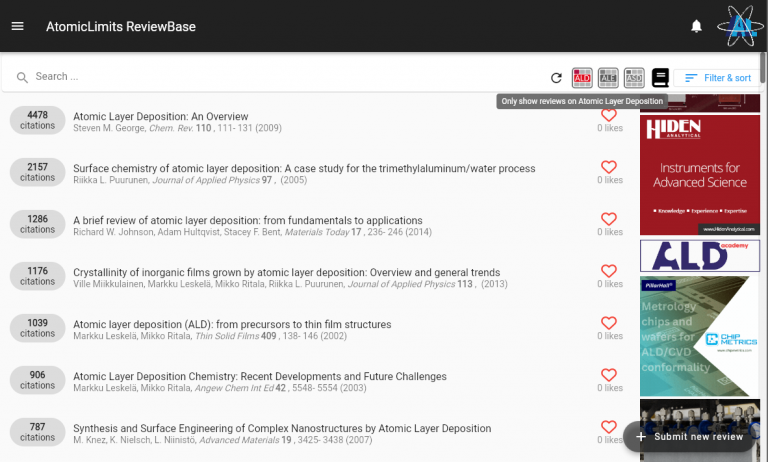Click Submit new review button

tap(690, 437)
